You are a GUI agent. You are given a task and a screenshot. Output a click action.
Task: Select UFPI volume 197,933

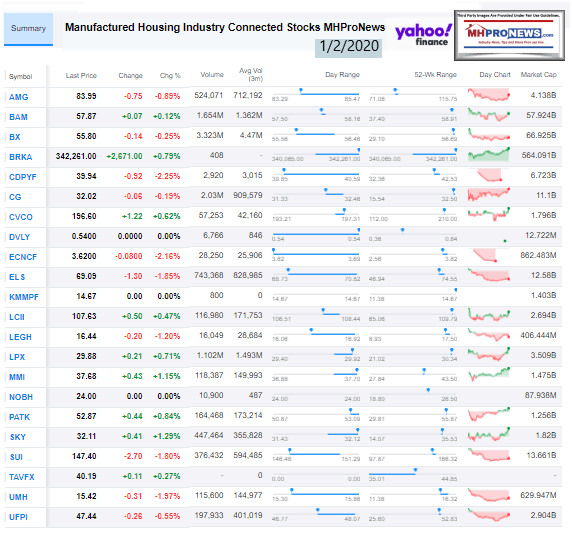pyautogui.click(x=209, y=516)
